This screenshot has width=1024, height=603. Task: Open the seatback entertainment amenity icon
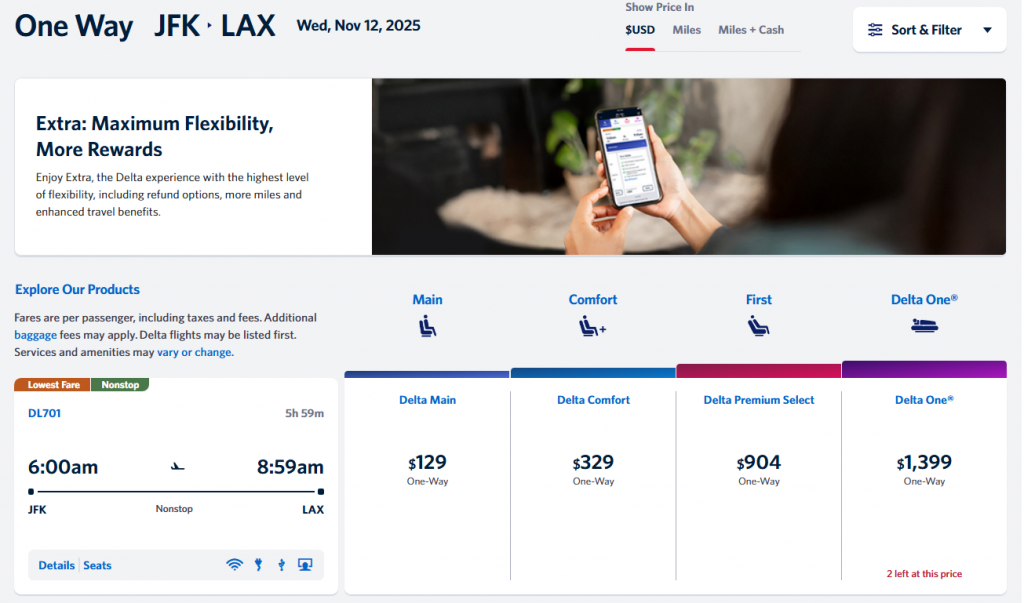click(305, 565)
